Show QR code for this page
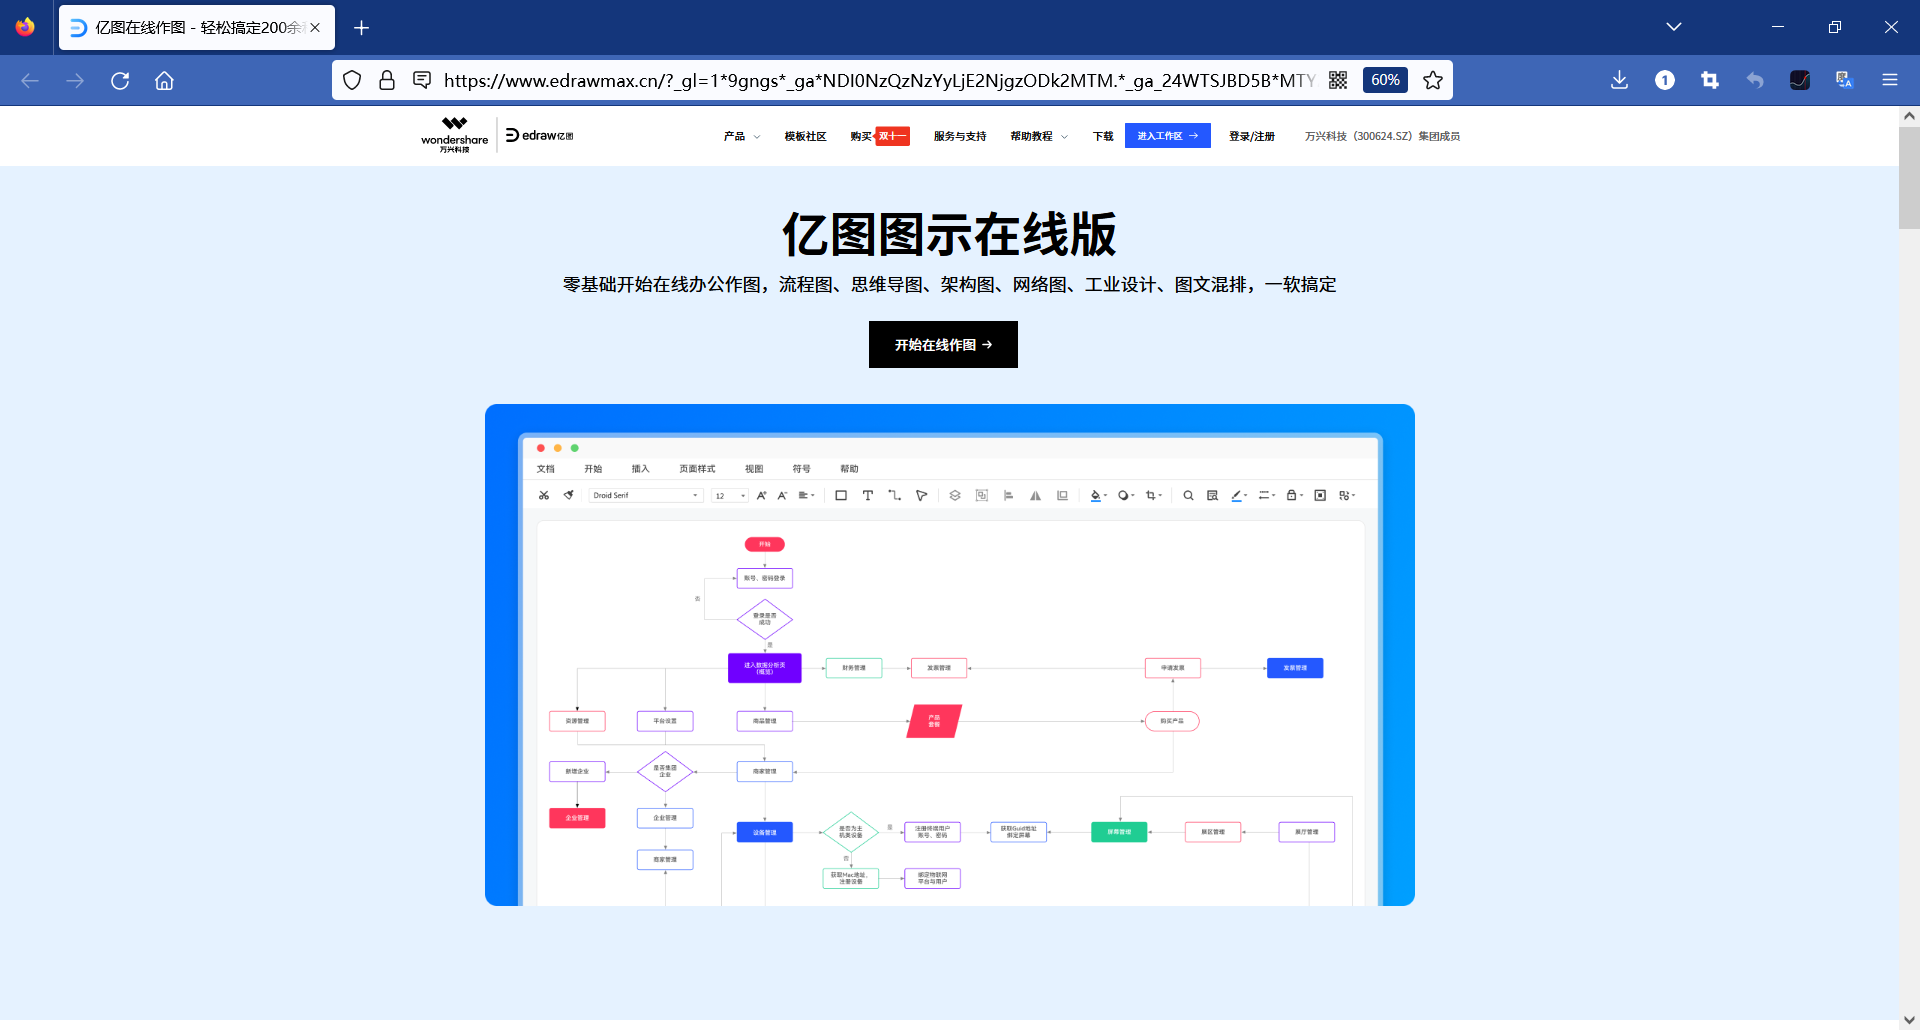This screenshot has height=1030, width=1920. [x=1338, y=80]
